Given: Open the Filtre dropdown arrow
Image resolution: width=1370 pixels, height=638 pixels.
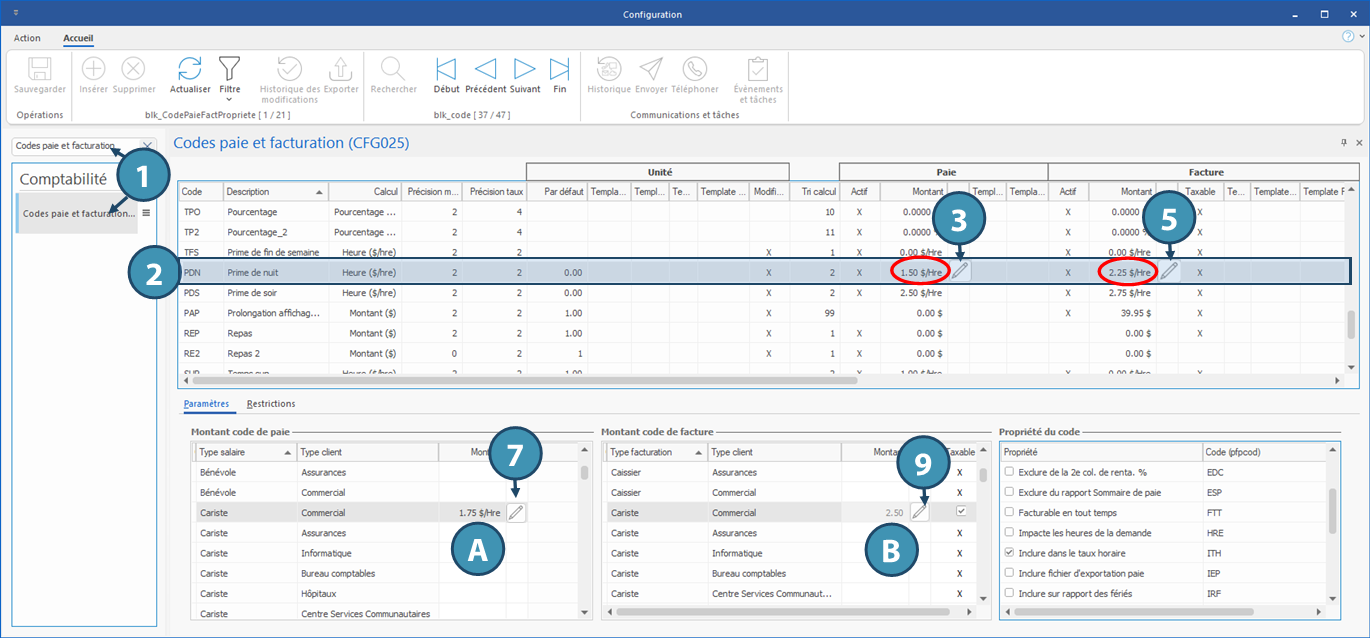Looking at the screenshot, I should coord(229,100).
